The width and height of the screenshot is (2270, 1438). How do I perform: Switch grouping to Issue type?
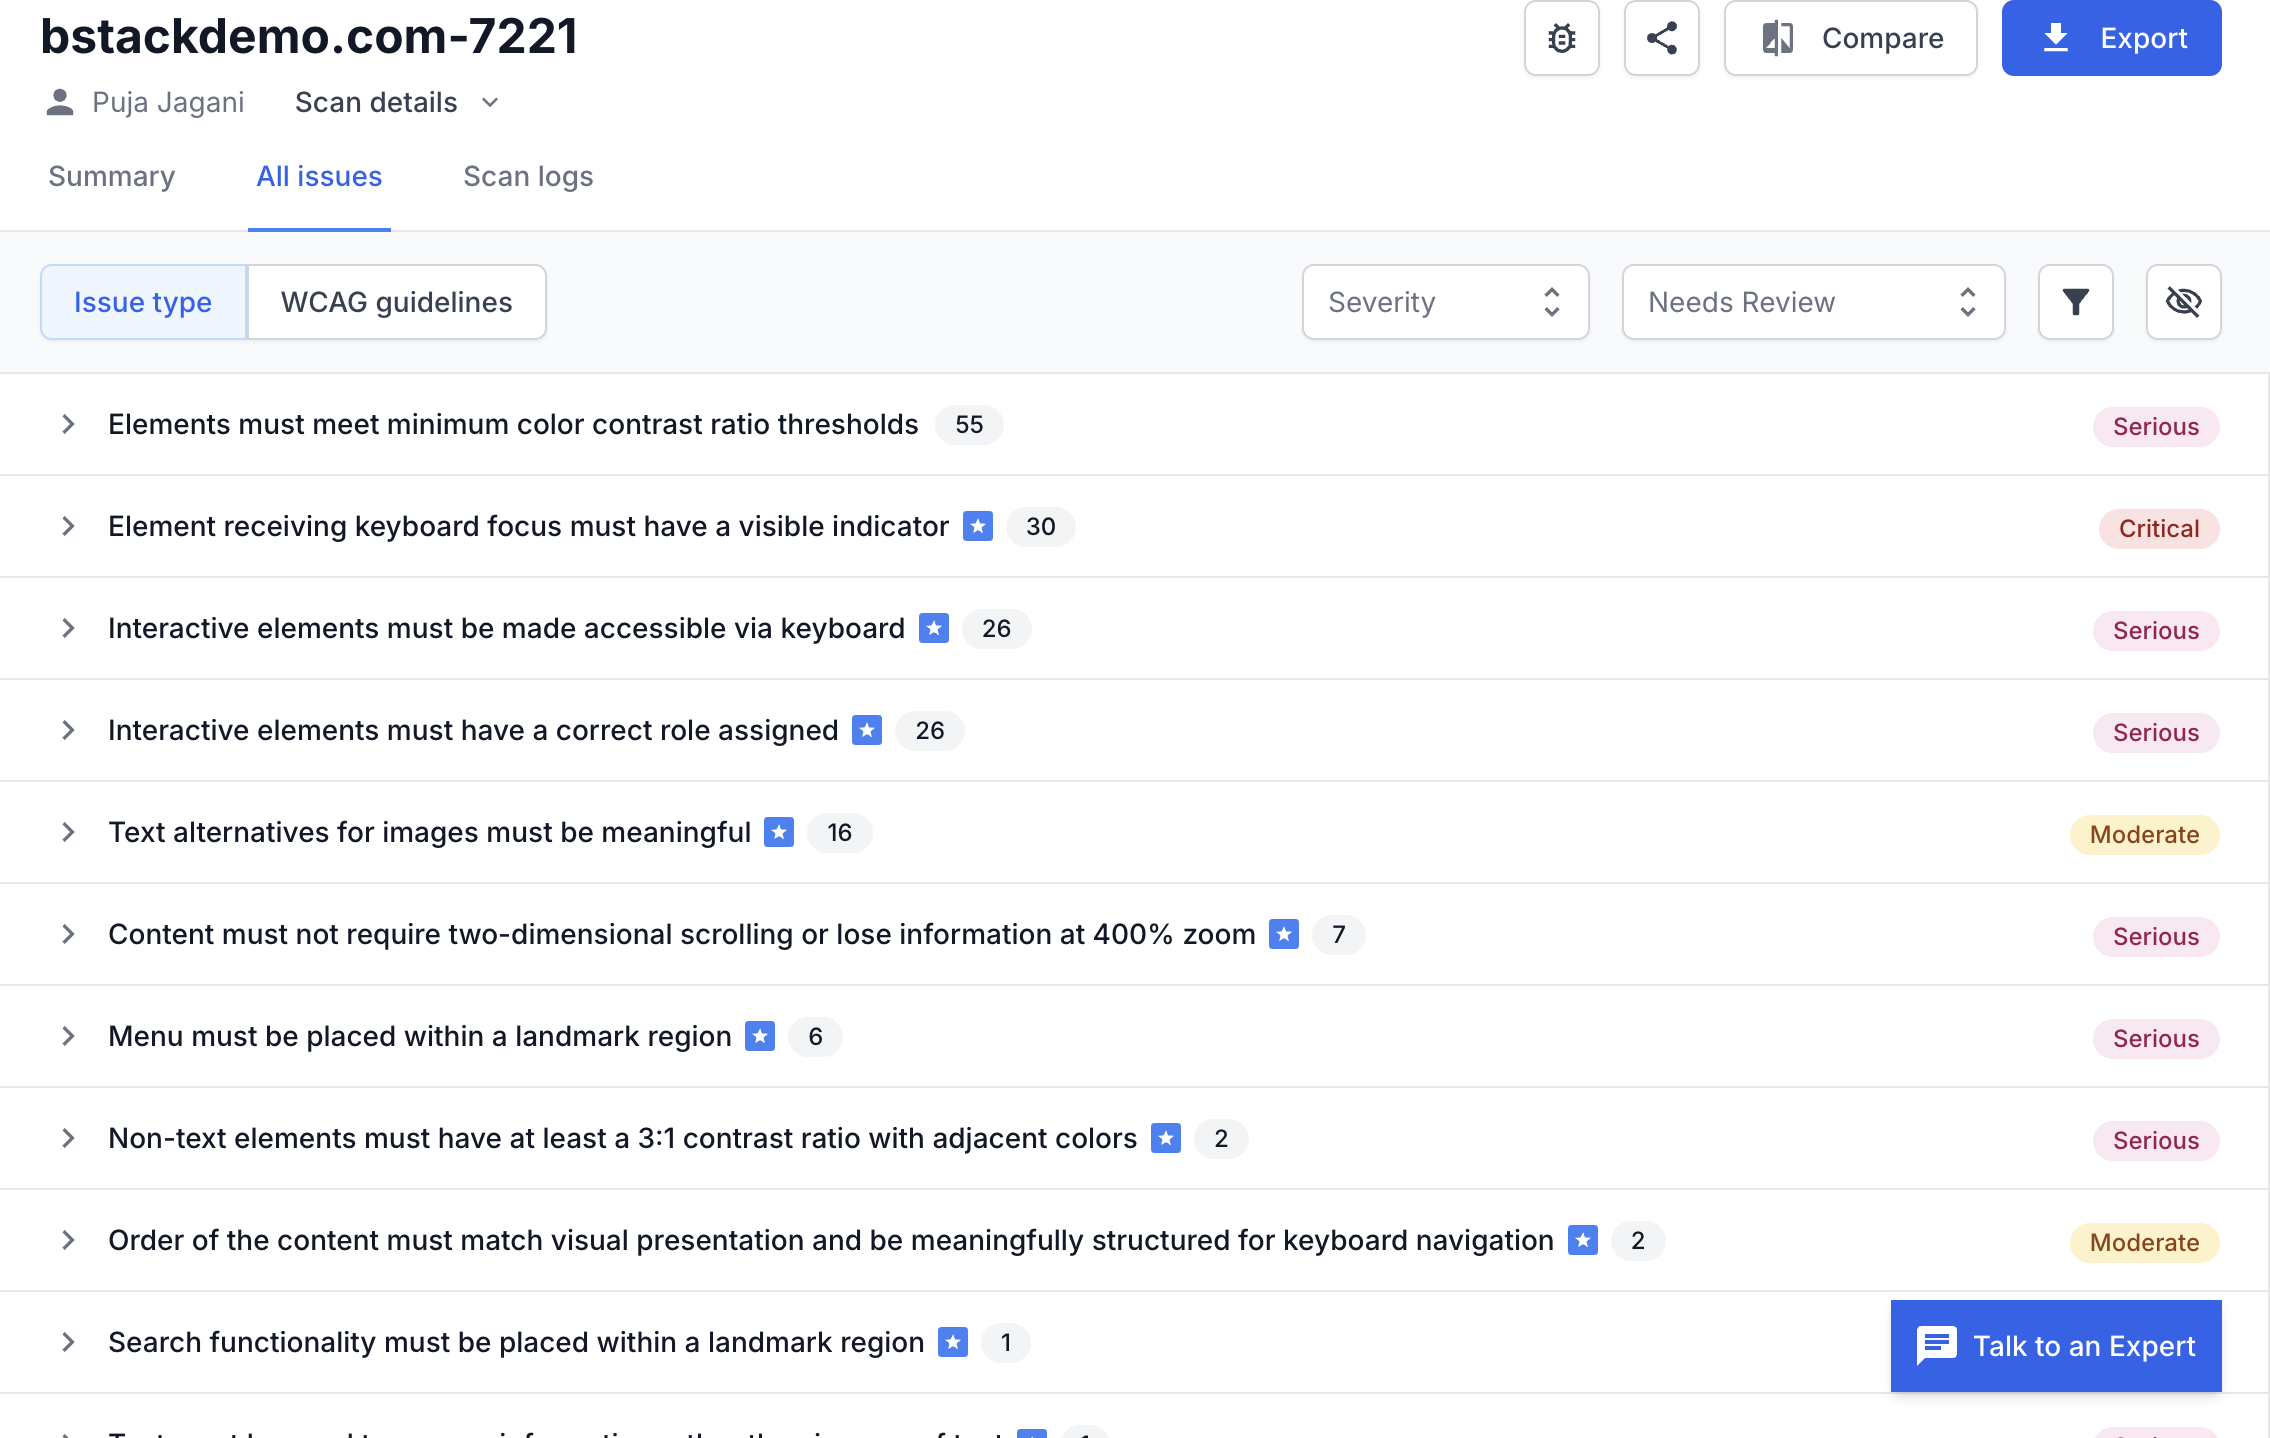(143, 302)
